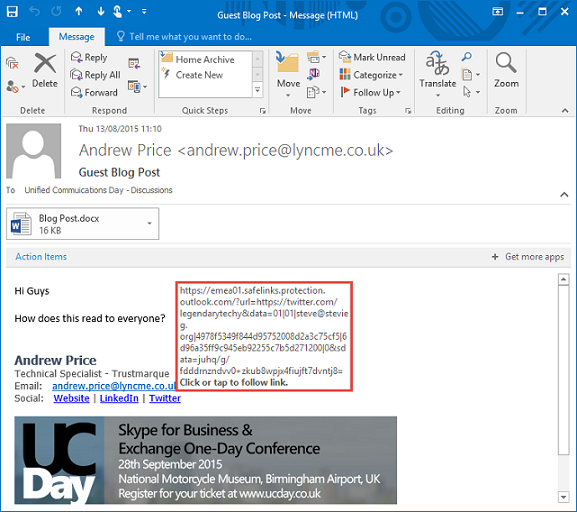The height and width of the screenshot is (512, 577).
Task: Open the Twitter link in signature
Action: point(165,399)
